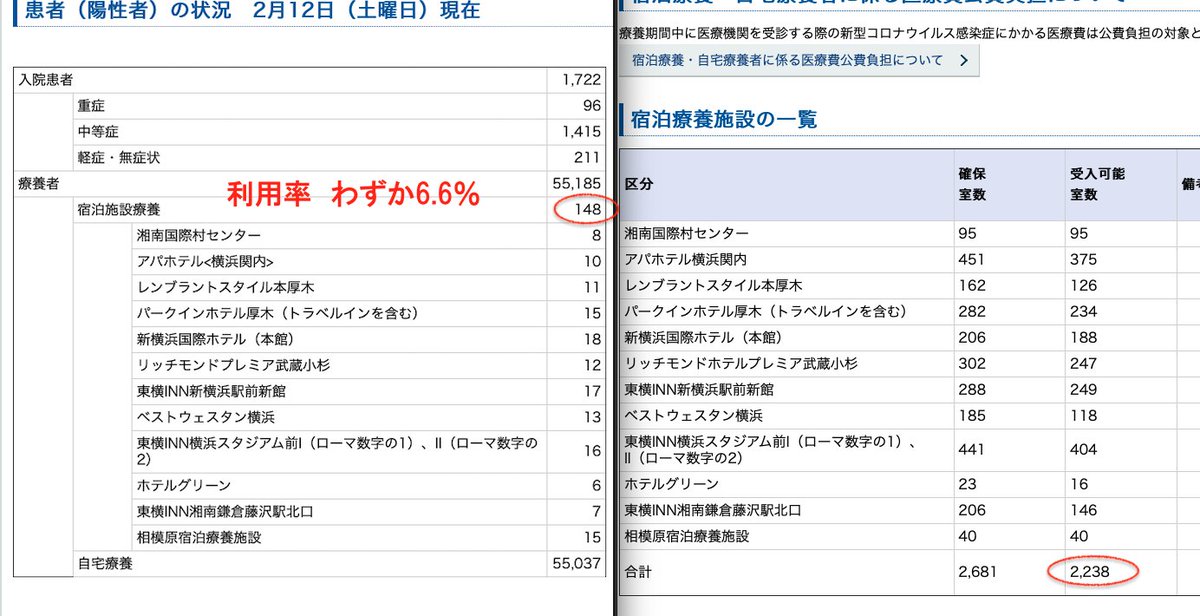The height and width of the screenshot is (616, 1200).
Task: Click the value 13 for ベストウェスタン横浜
Action: click(x=592, y=417)
